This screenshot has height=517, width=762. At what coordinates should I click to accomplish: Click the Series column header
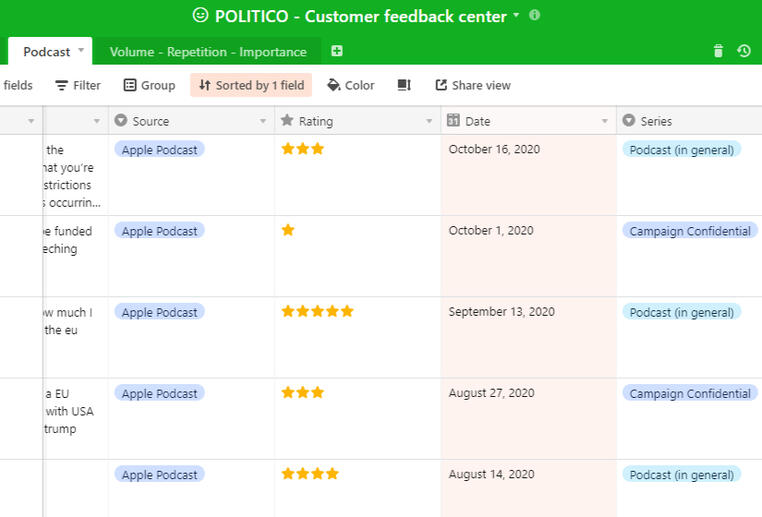click(689, 121)
